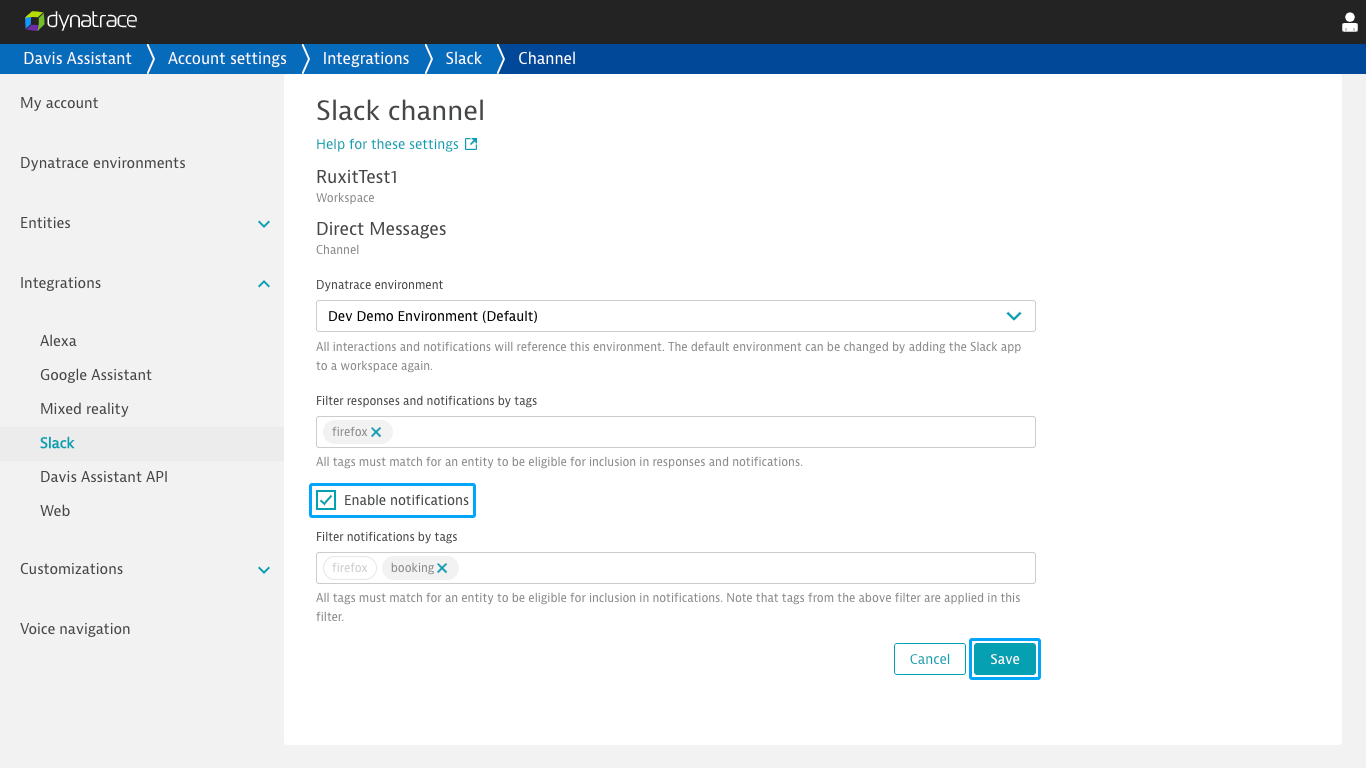Image resolution: width=1366 pixels, height=768 pixels.
Task: Go to Davis Assistant breadcrumb
Action: coord(78,58)
